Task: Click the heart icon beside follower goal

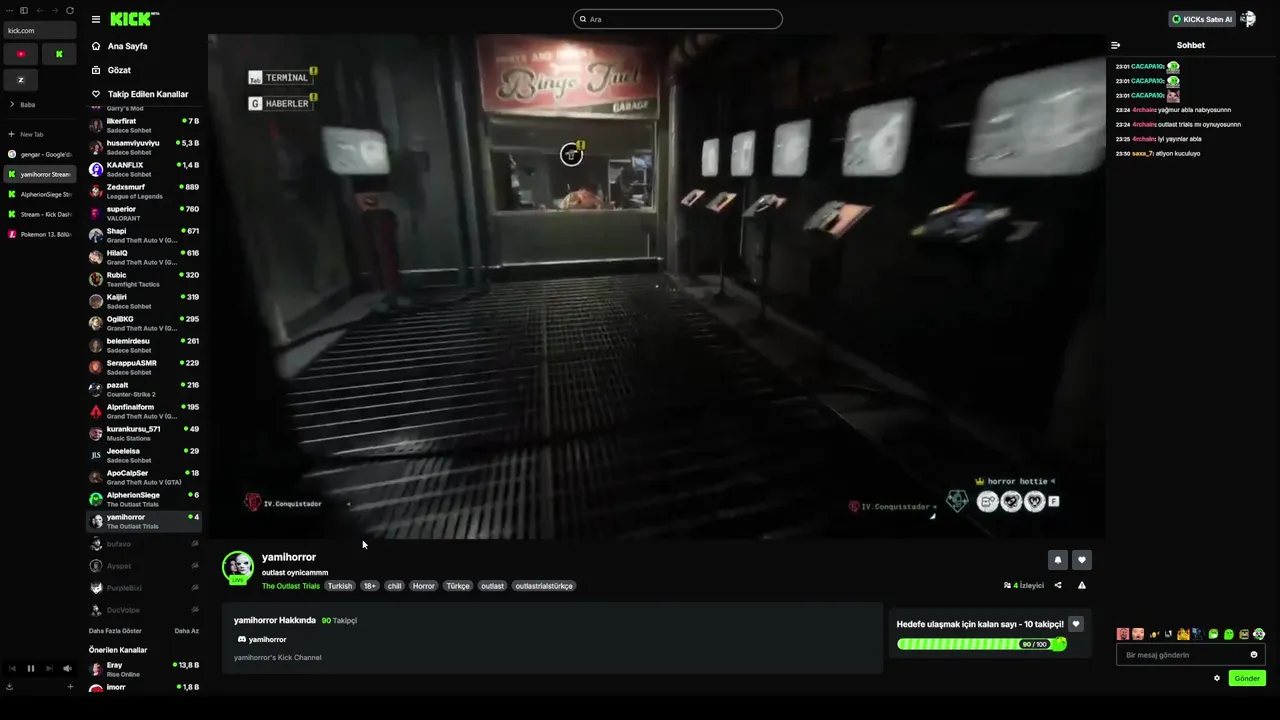Action: pyautogui.click(x=1076, y=624)
